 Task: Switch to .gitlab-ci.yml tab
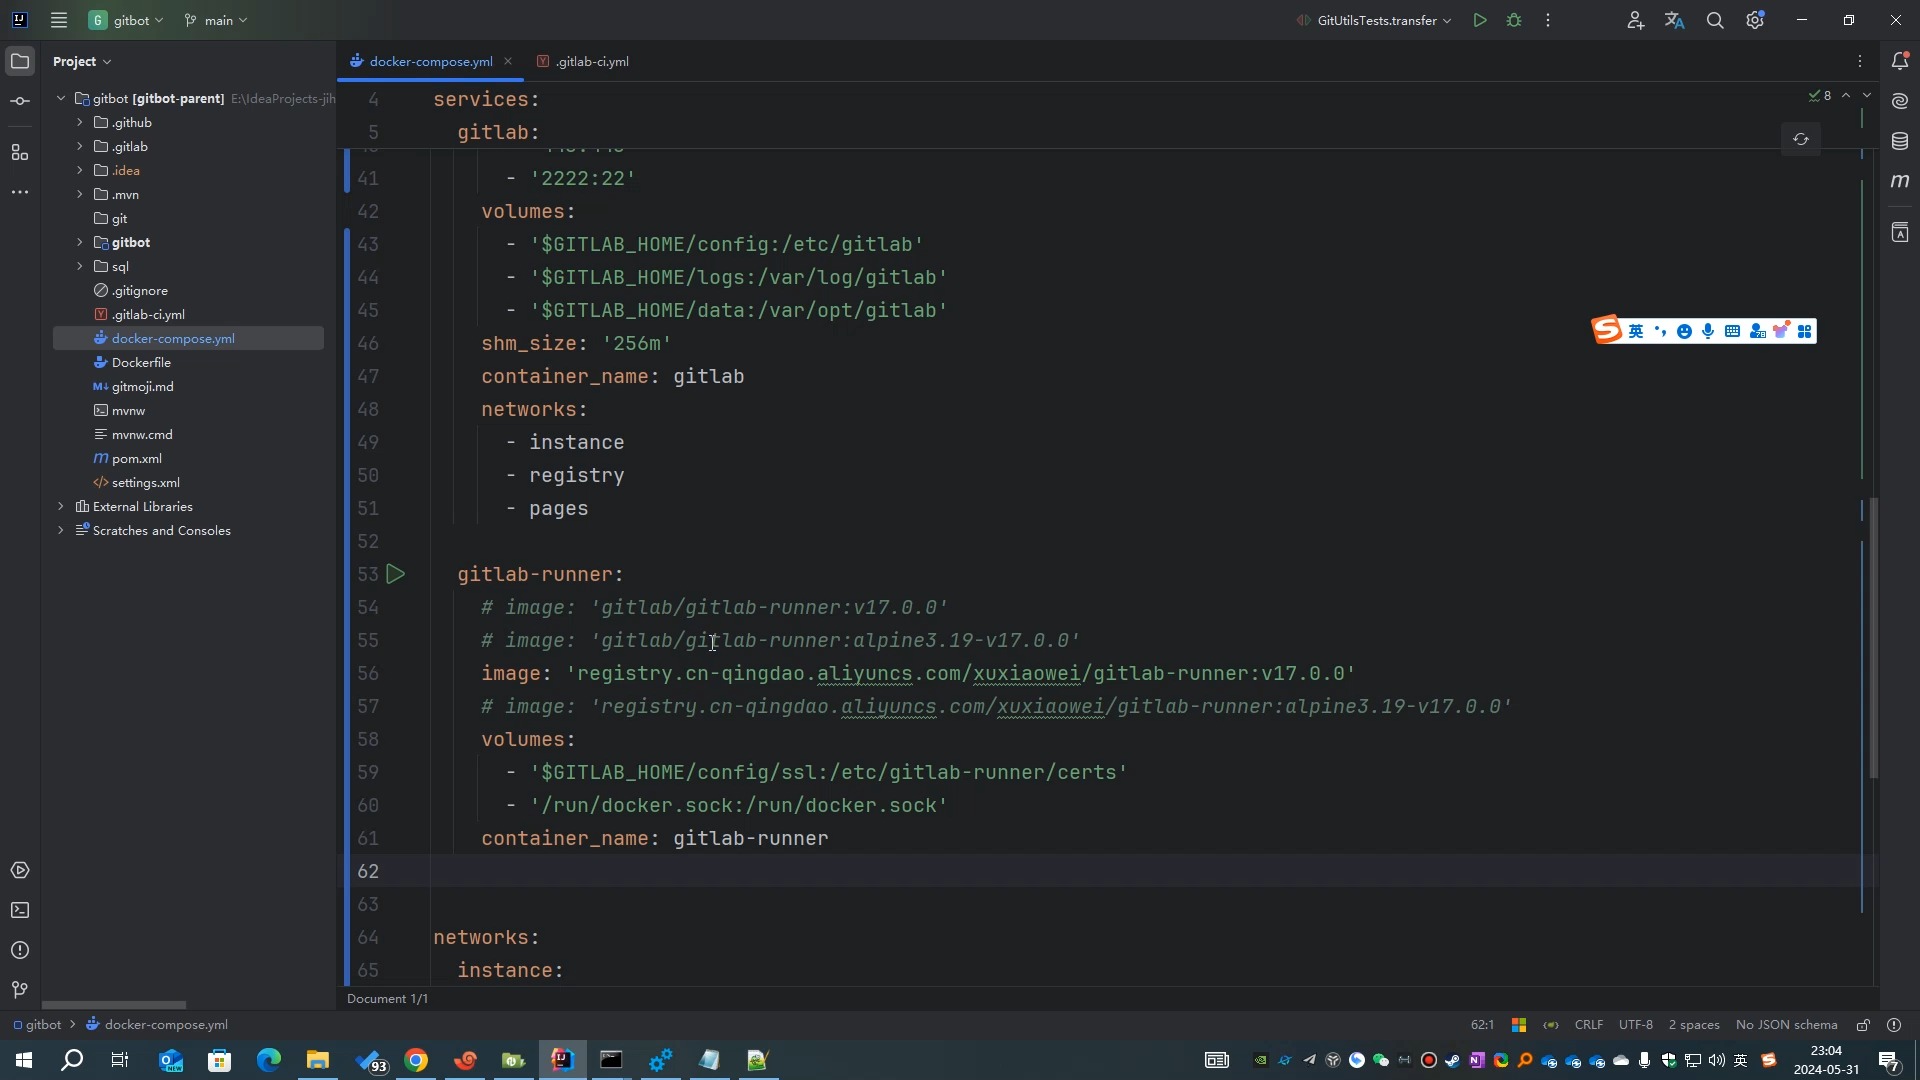[583, 61]
